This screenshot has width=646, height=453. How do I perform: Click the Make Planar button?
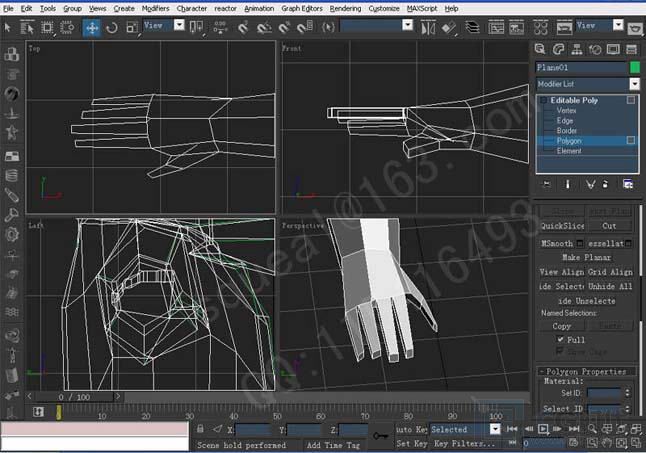(x=586, y=257)
